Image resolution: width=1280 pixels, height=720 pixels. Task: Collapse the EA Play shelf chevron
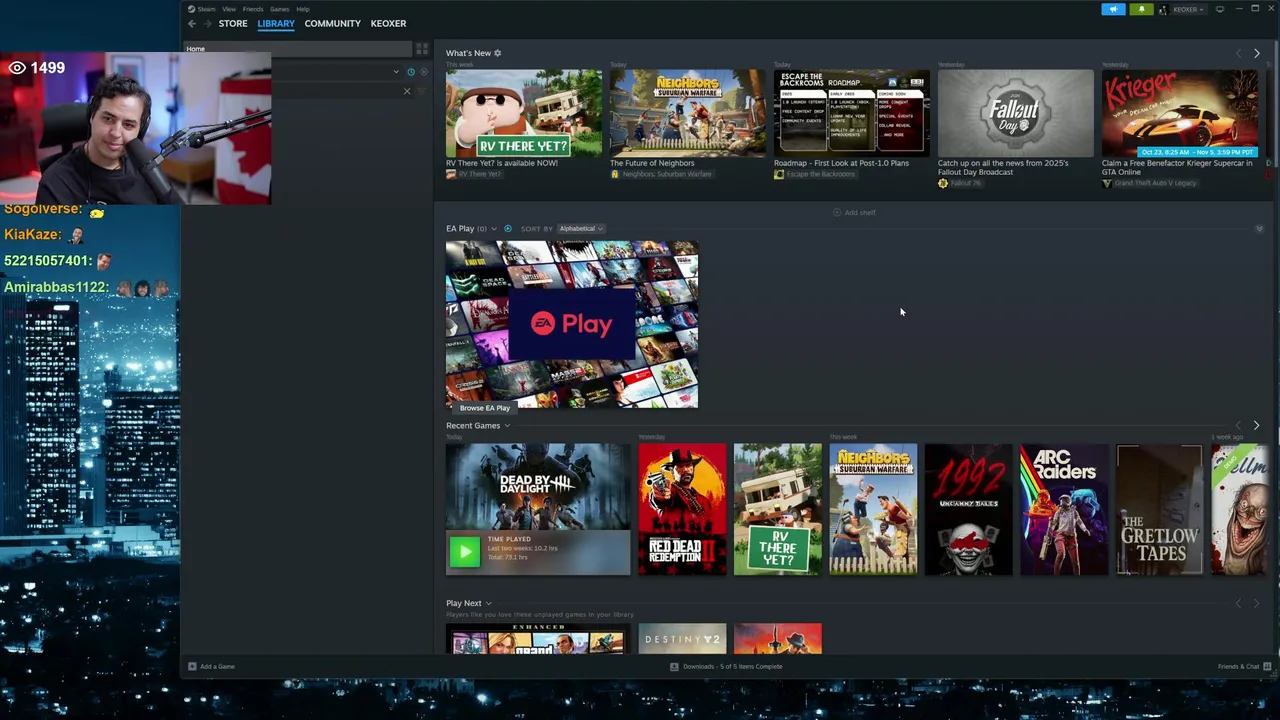pos(1259,229)
